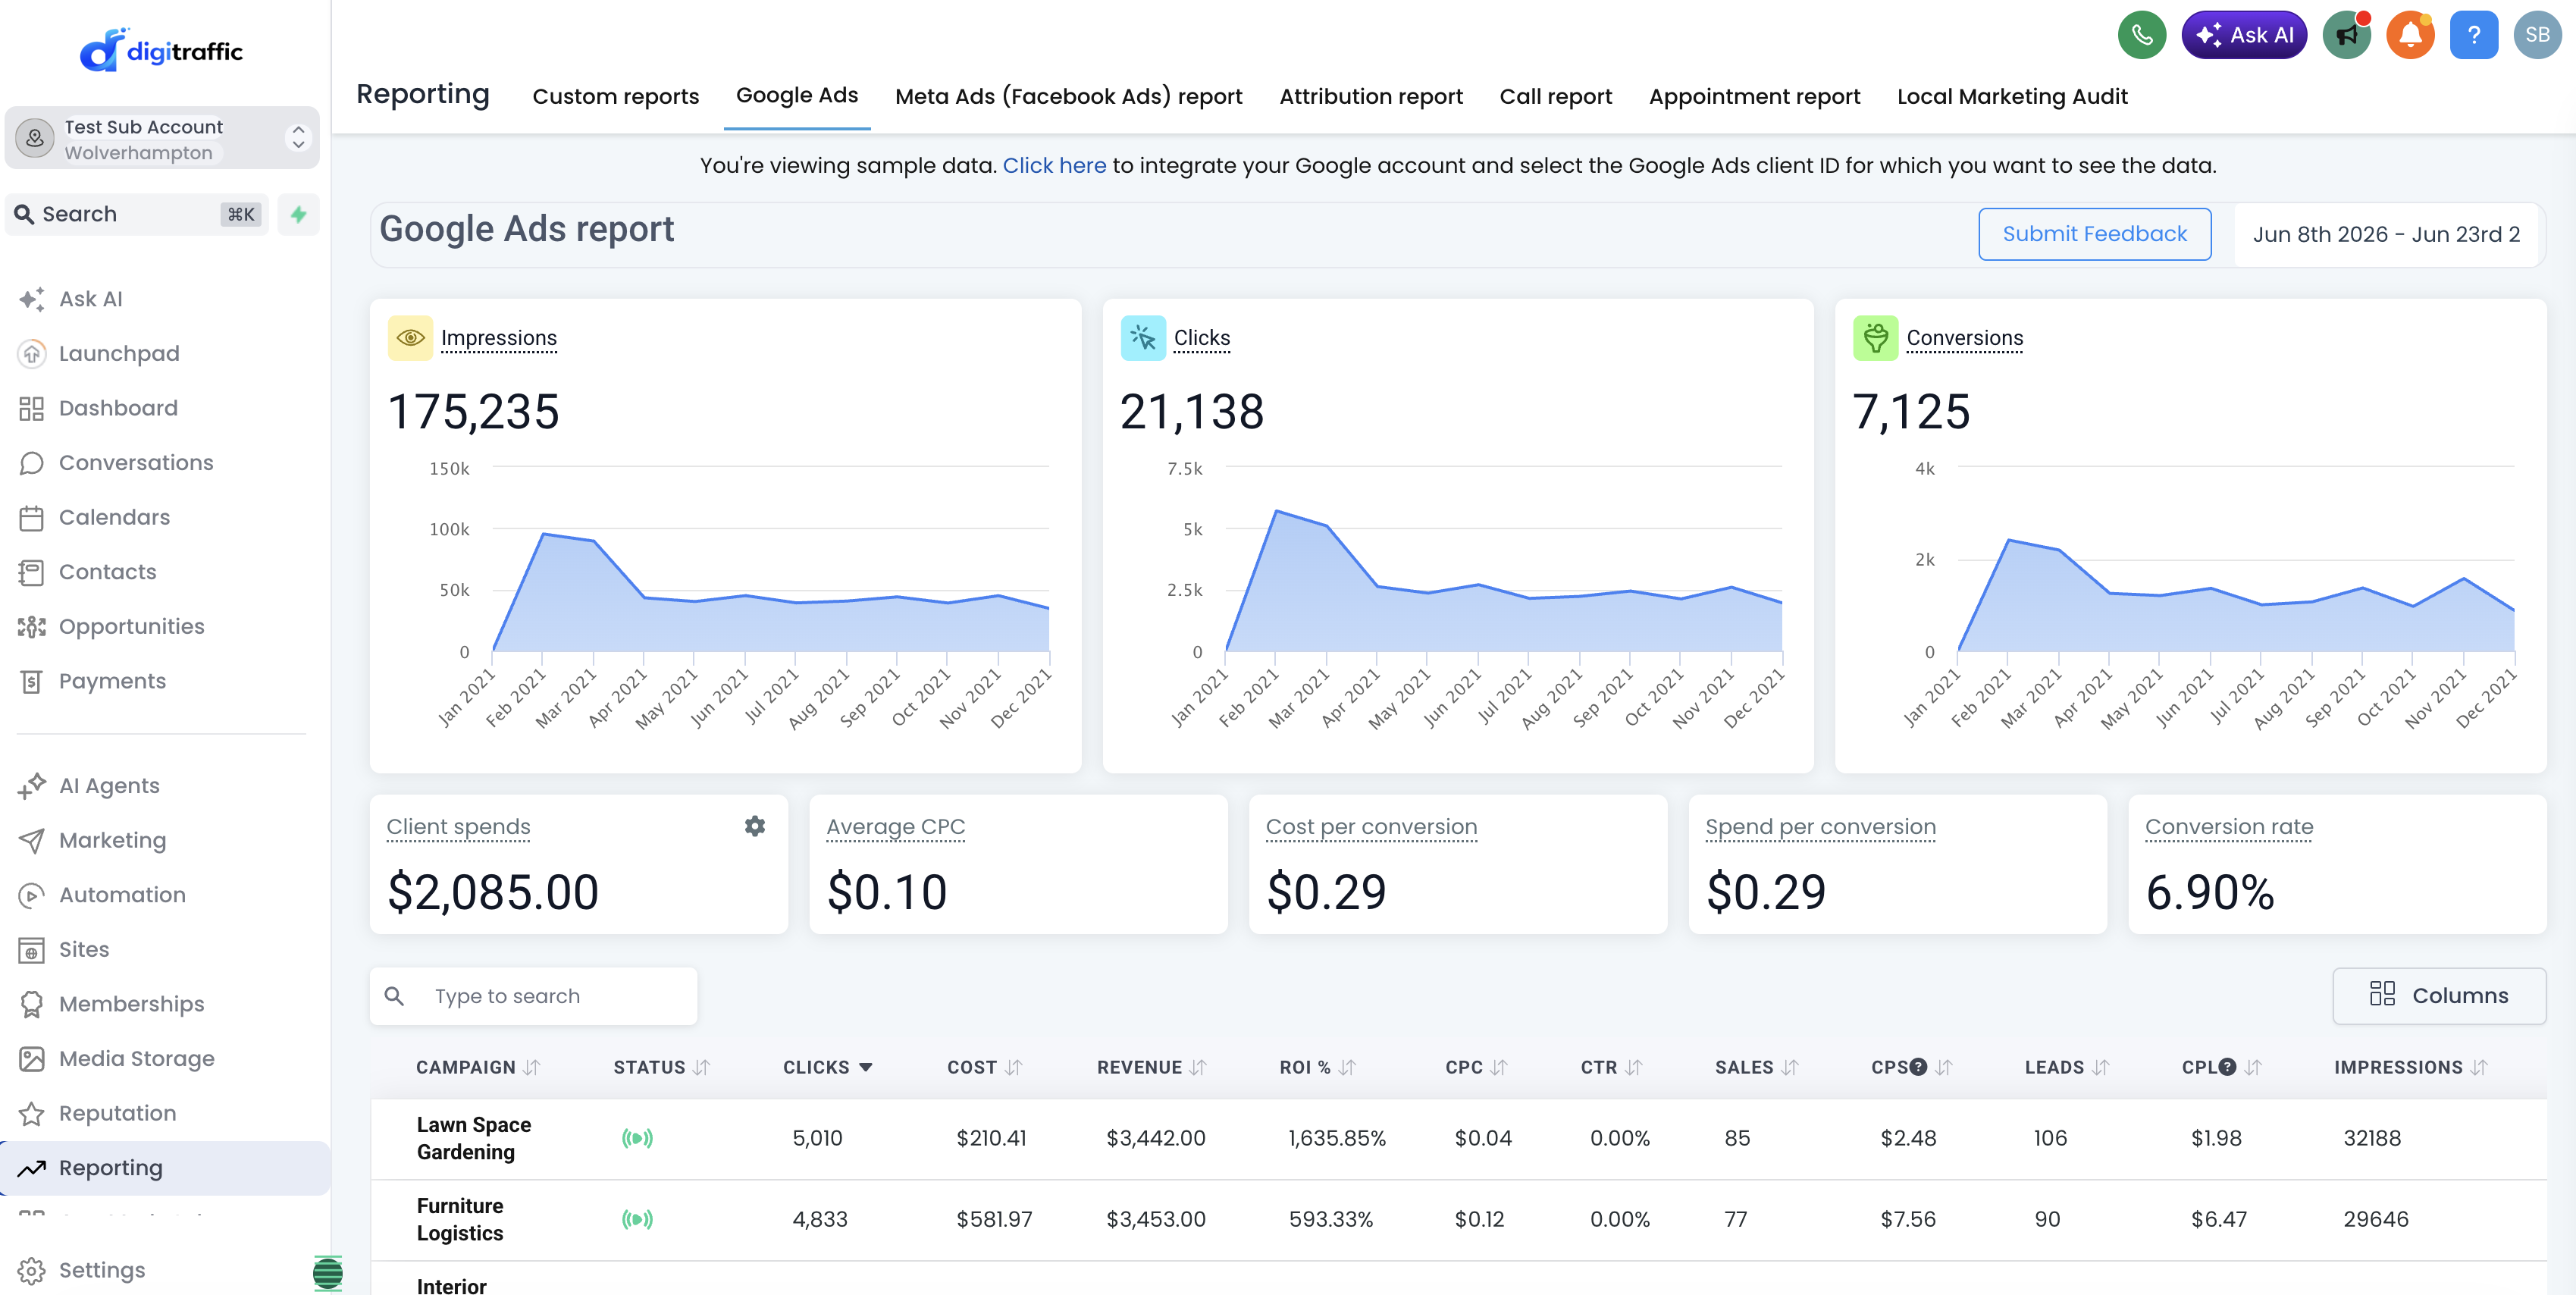Image resolution: width=2576 pixels, height=1295 pixels.
Task: Open the SB user avatar menu
Action: click(2537, 36)
